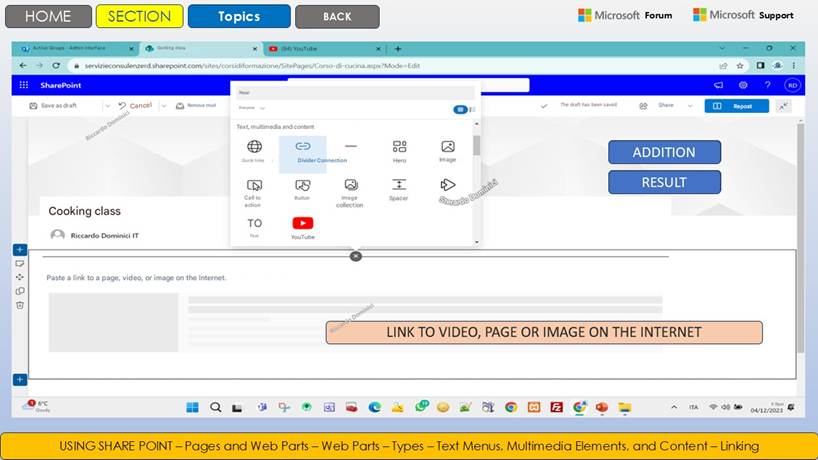Insert the Spacer web part
Viewport: 818px width, 460px height.
click(x=399, y=189)
